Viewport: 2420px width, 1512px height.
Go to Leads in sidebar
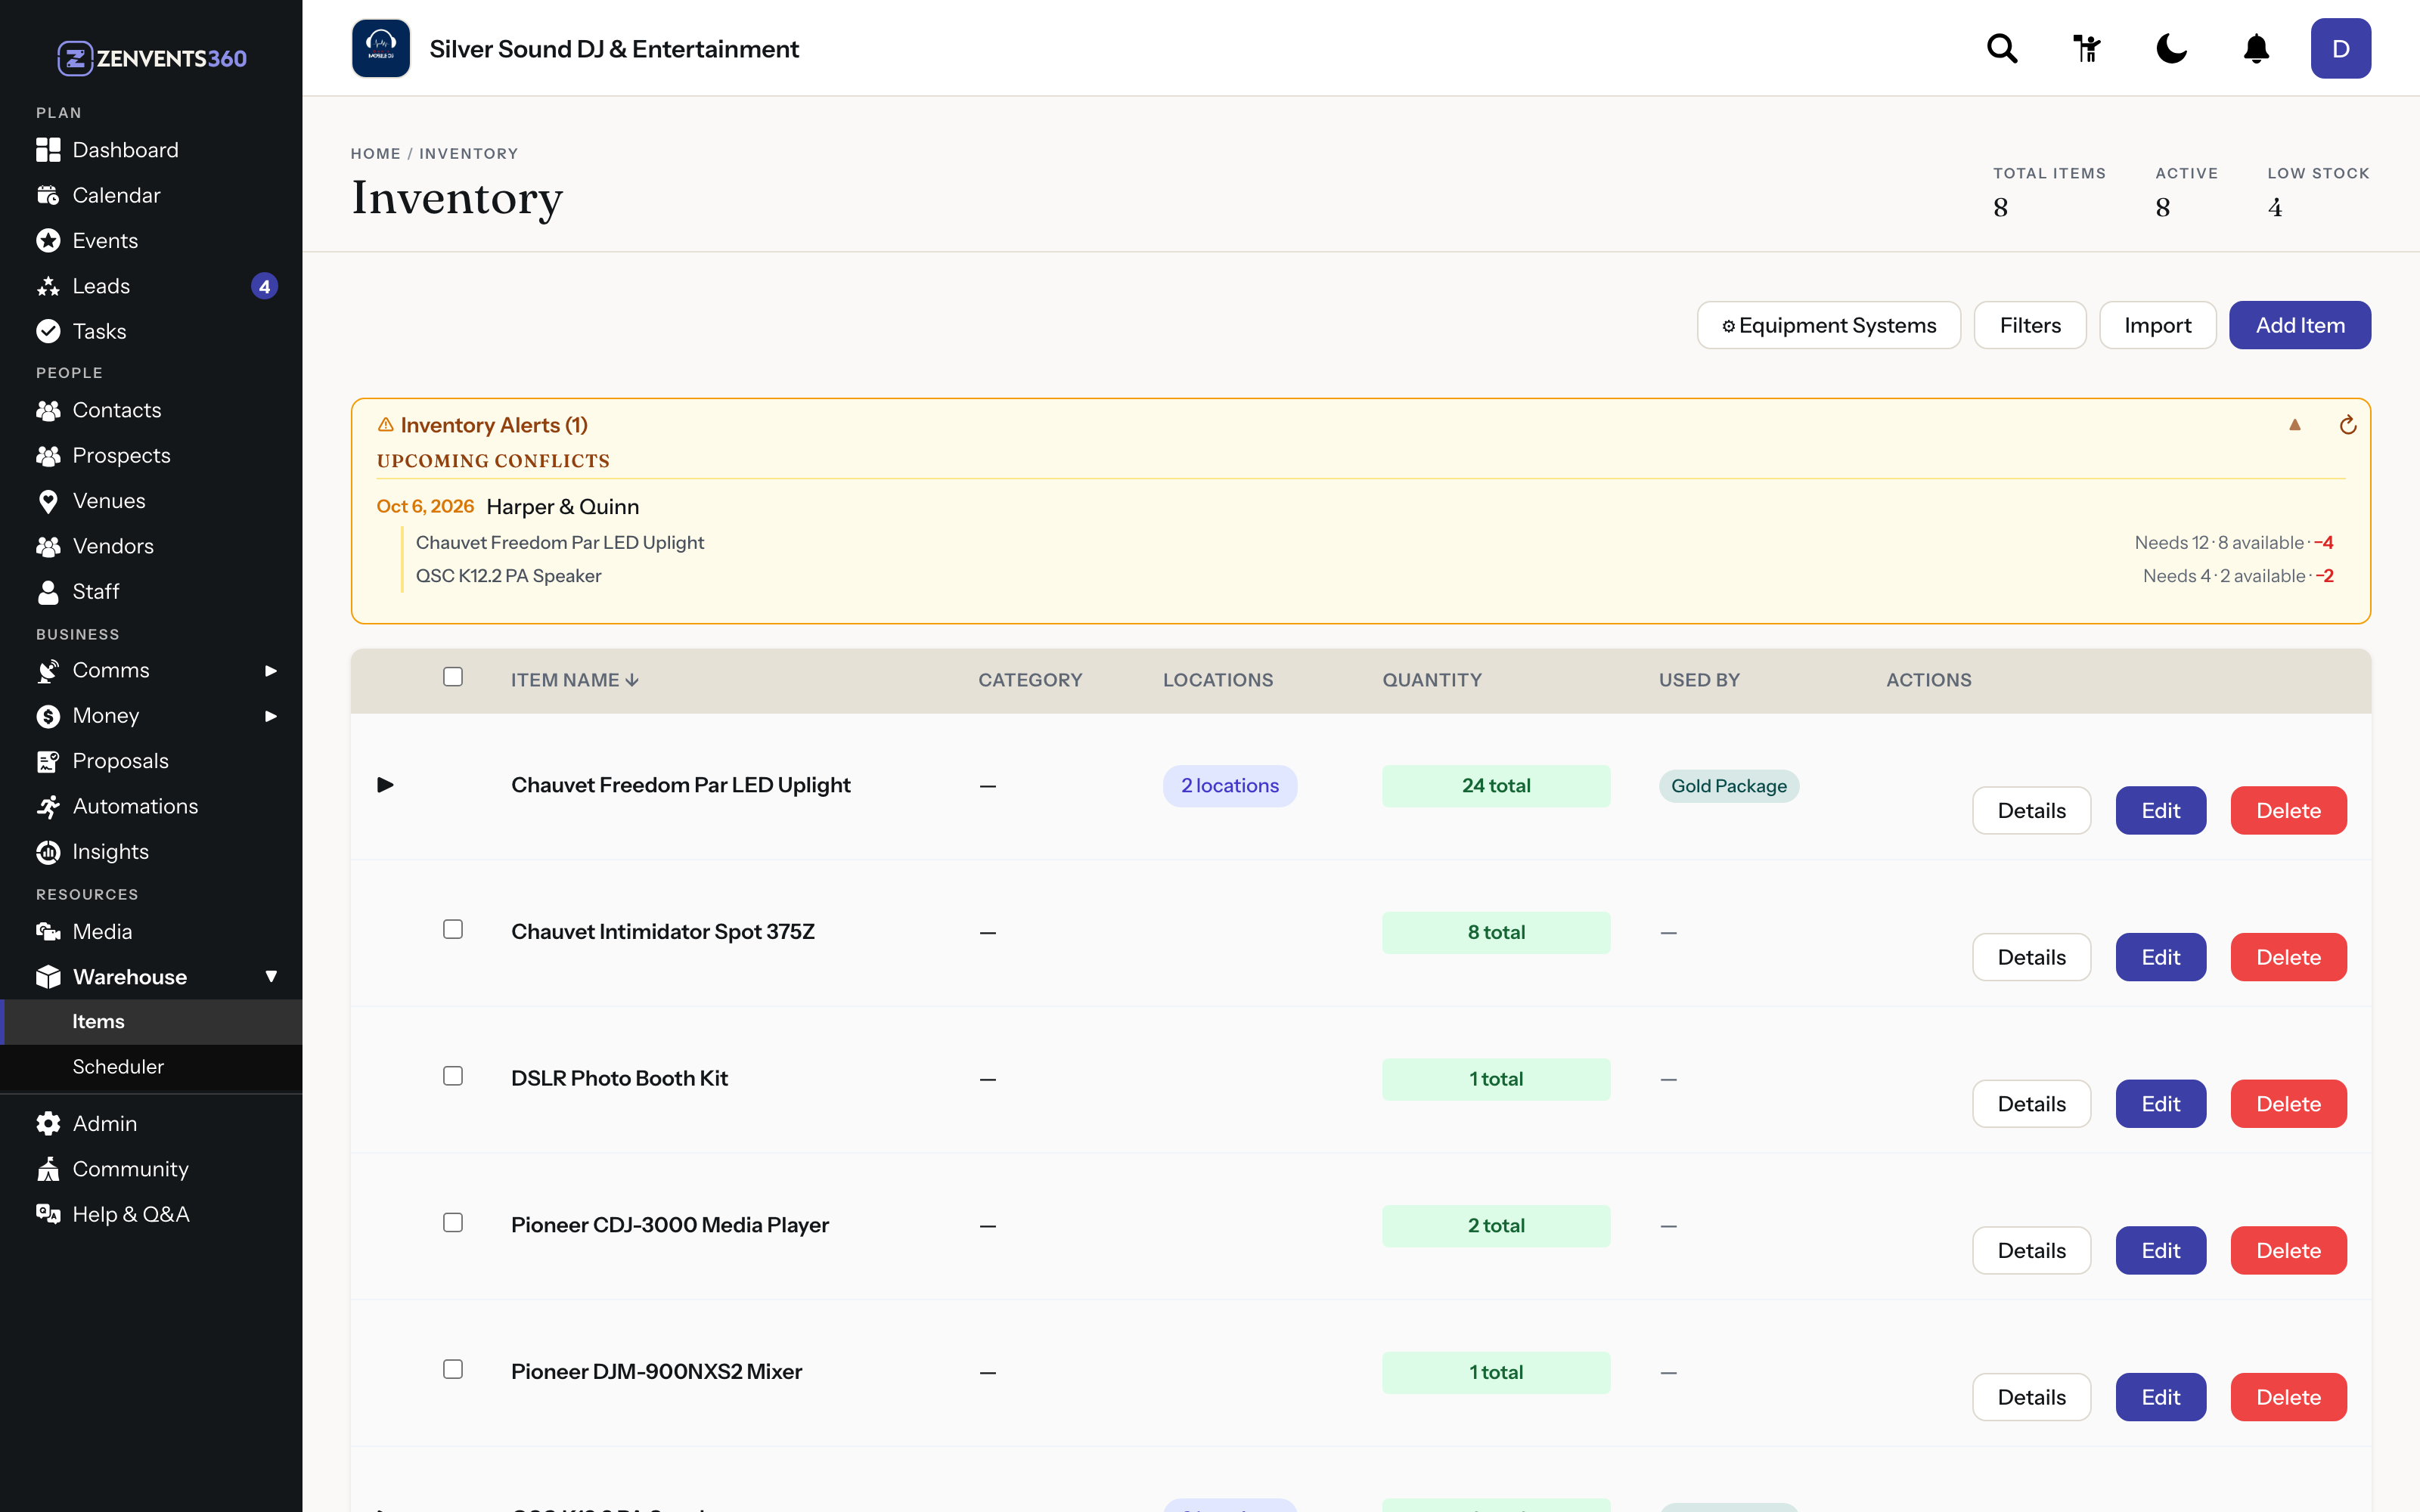pos(151,286)
